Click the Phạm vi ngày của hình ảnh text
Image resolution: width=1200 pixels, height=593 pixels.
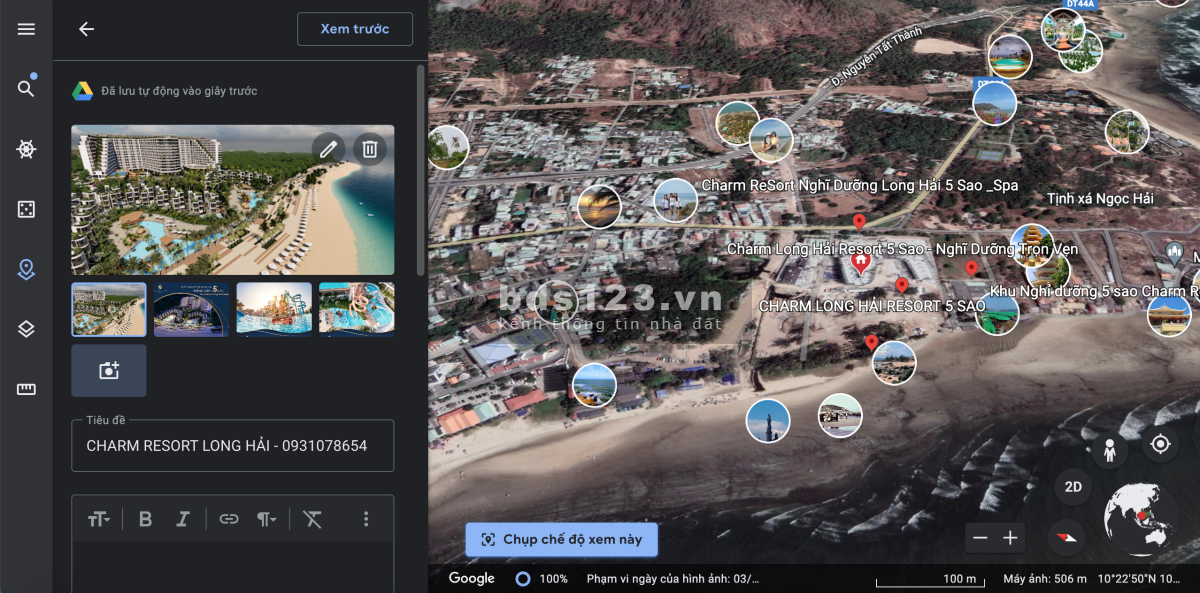click(x=673, y=579)
